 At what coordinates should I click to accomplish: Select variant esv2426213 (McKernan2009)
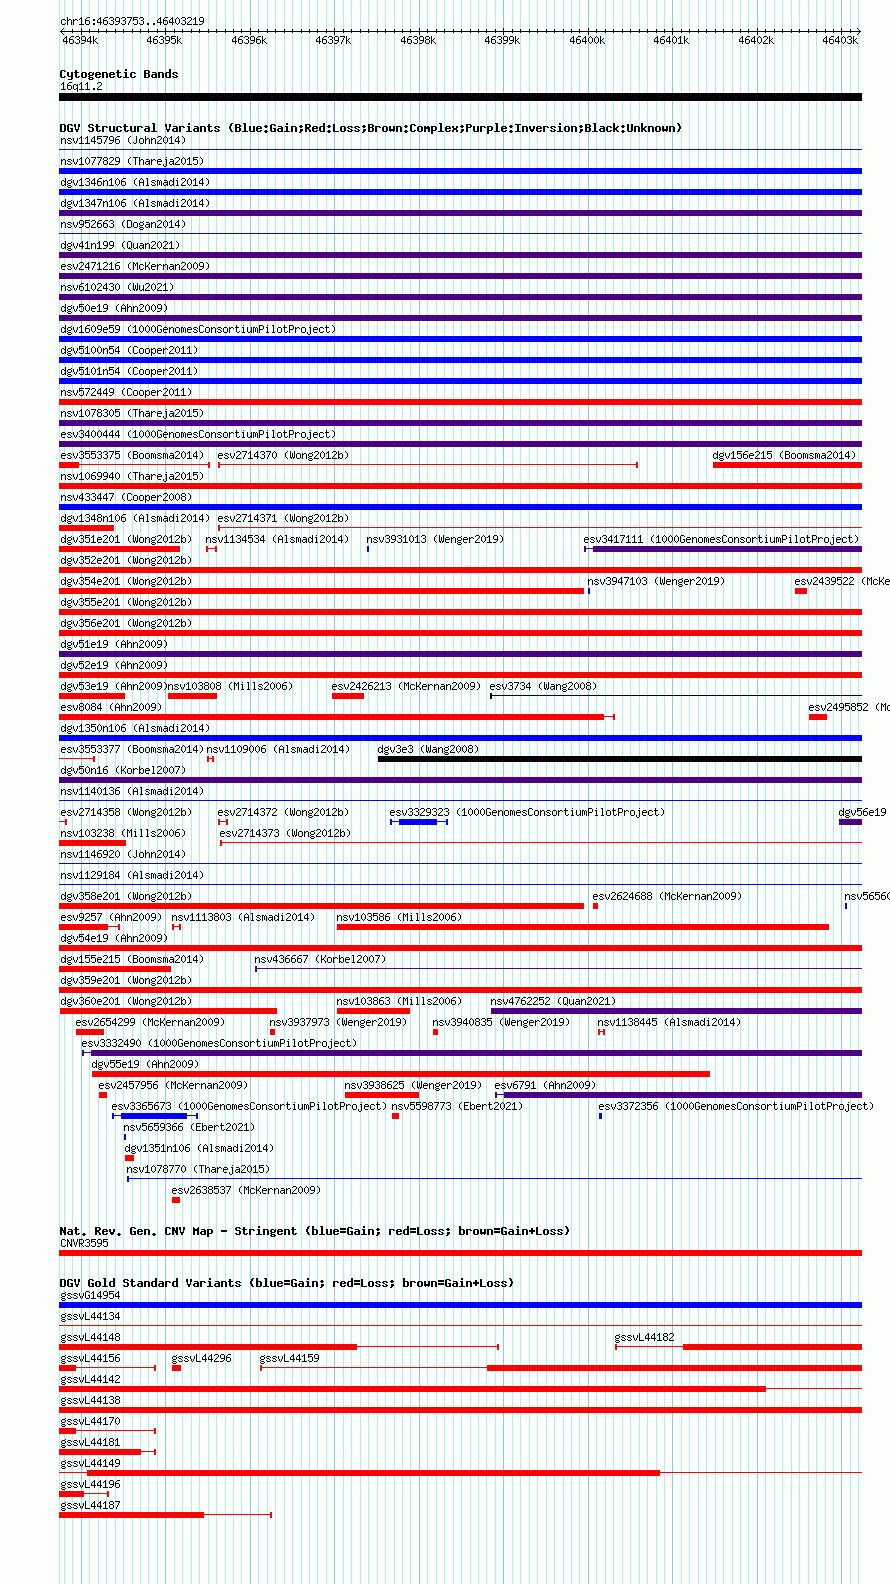tap(406, 686)
